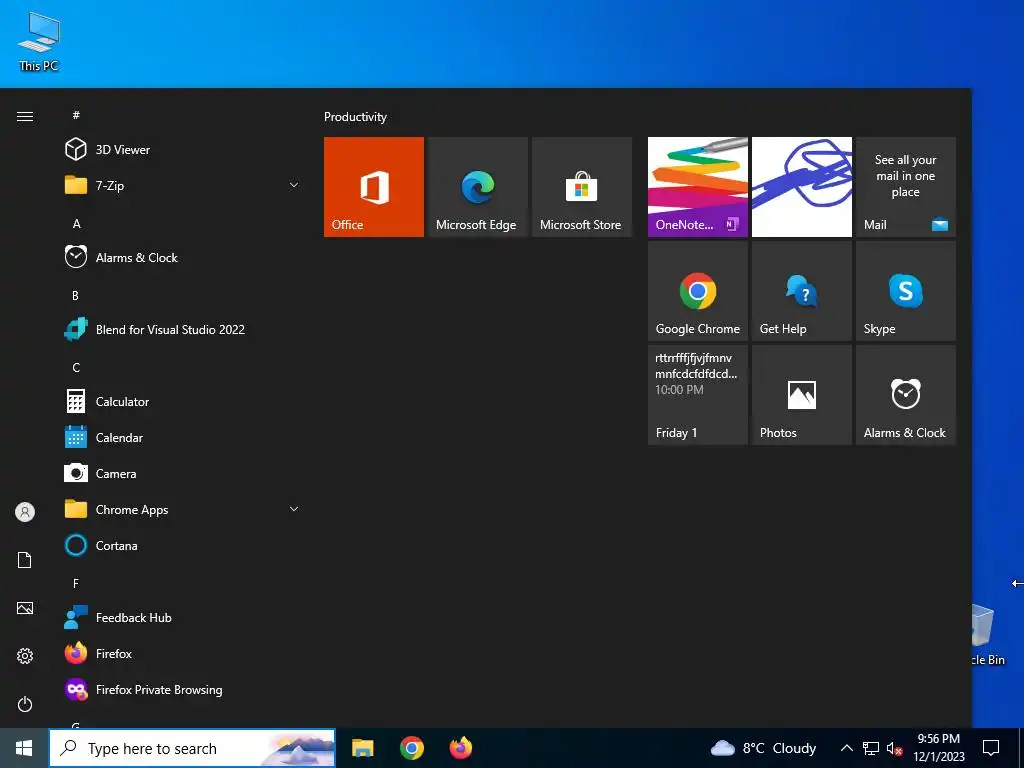Image resolution: width=1024 pixels, height=768 pixels.
Task: Select This PC desktop icon
Action: [39, 42]
